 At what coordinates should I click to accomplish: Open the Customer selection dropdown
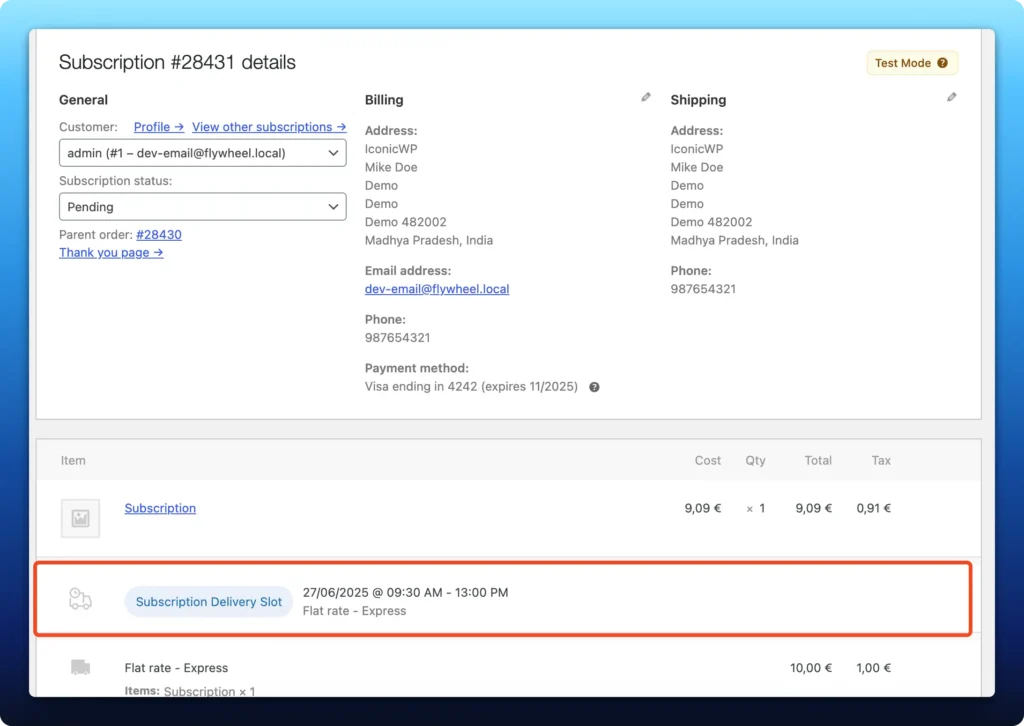pyautogui.click(x=202, y=153)
